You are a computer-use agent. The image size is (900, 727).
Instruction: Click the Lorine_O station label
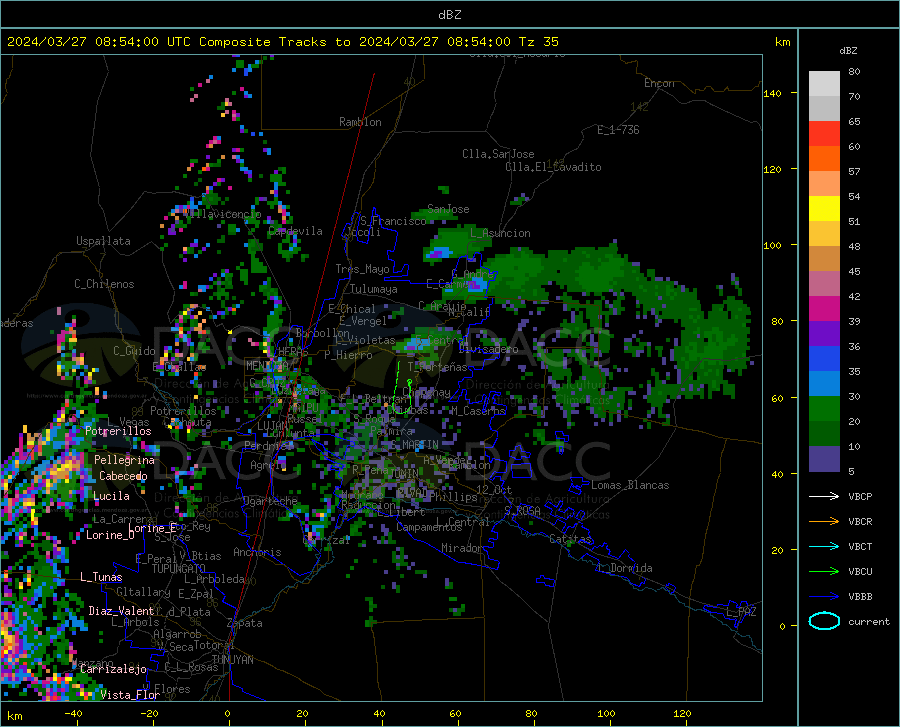point(110,535)
